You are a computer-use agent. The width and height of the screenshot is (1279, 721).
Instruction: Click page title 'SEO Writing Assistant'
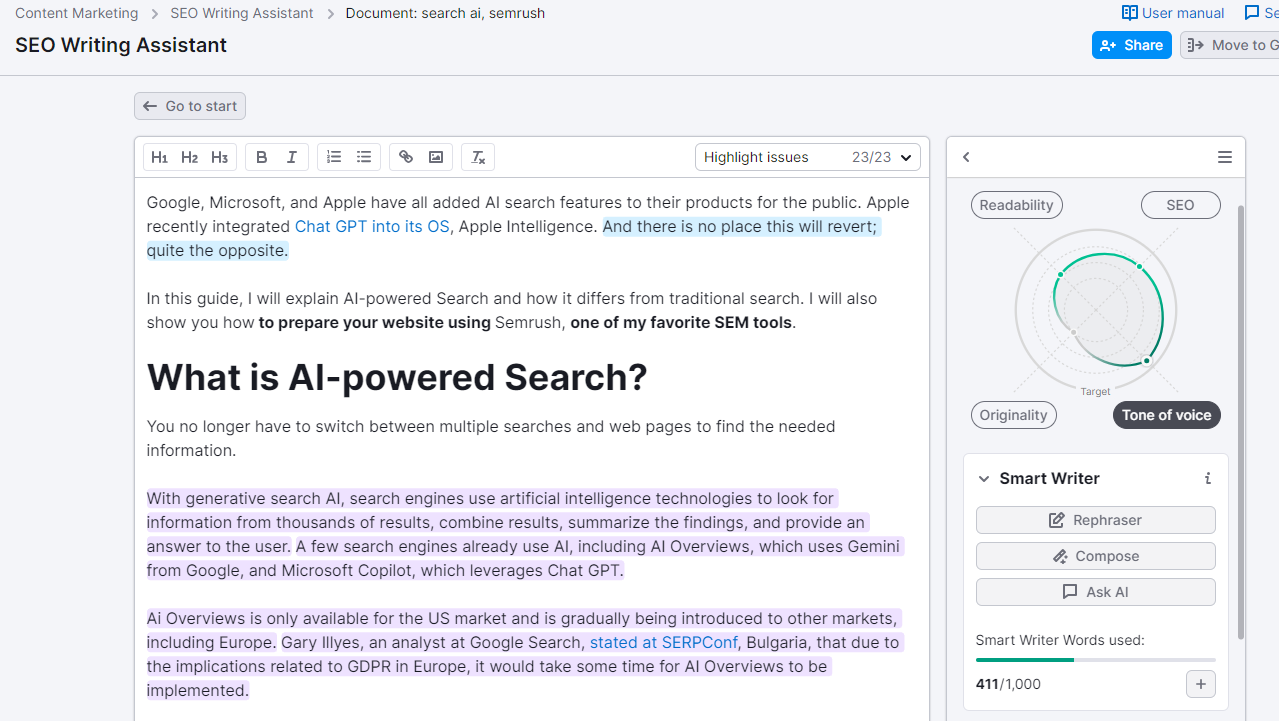point(121,45)
